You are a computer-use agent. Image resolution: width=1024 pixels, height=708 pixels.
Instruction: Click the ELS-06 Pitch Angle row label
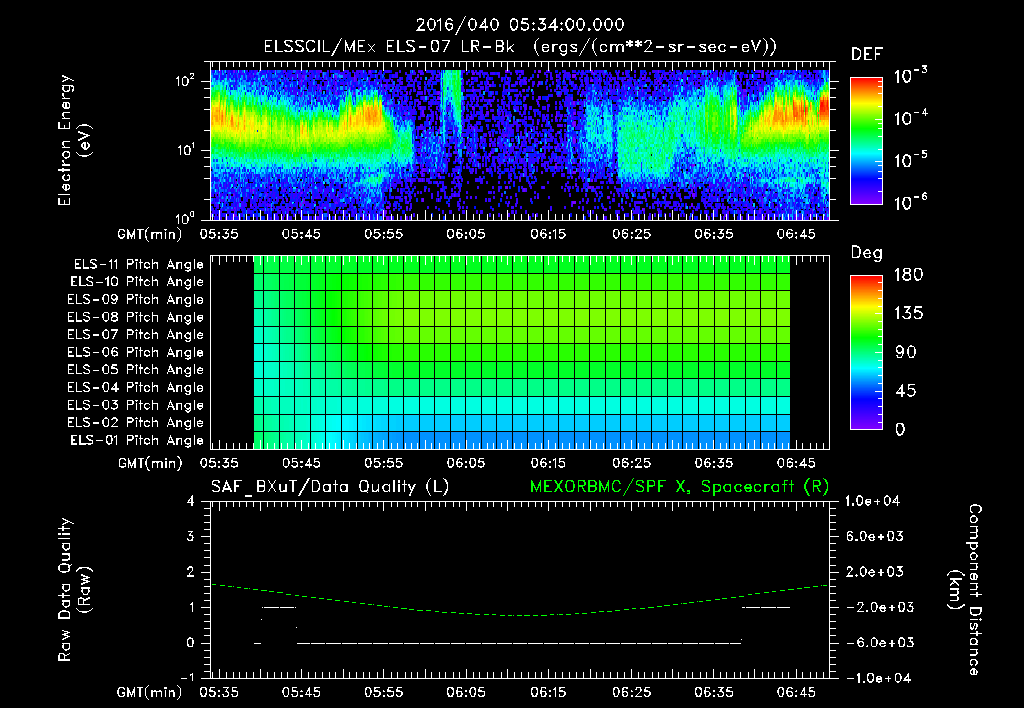tap(135, 352)
